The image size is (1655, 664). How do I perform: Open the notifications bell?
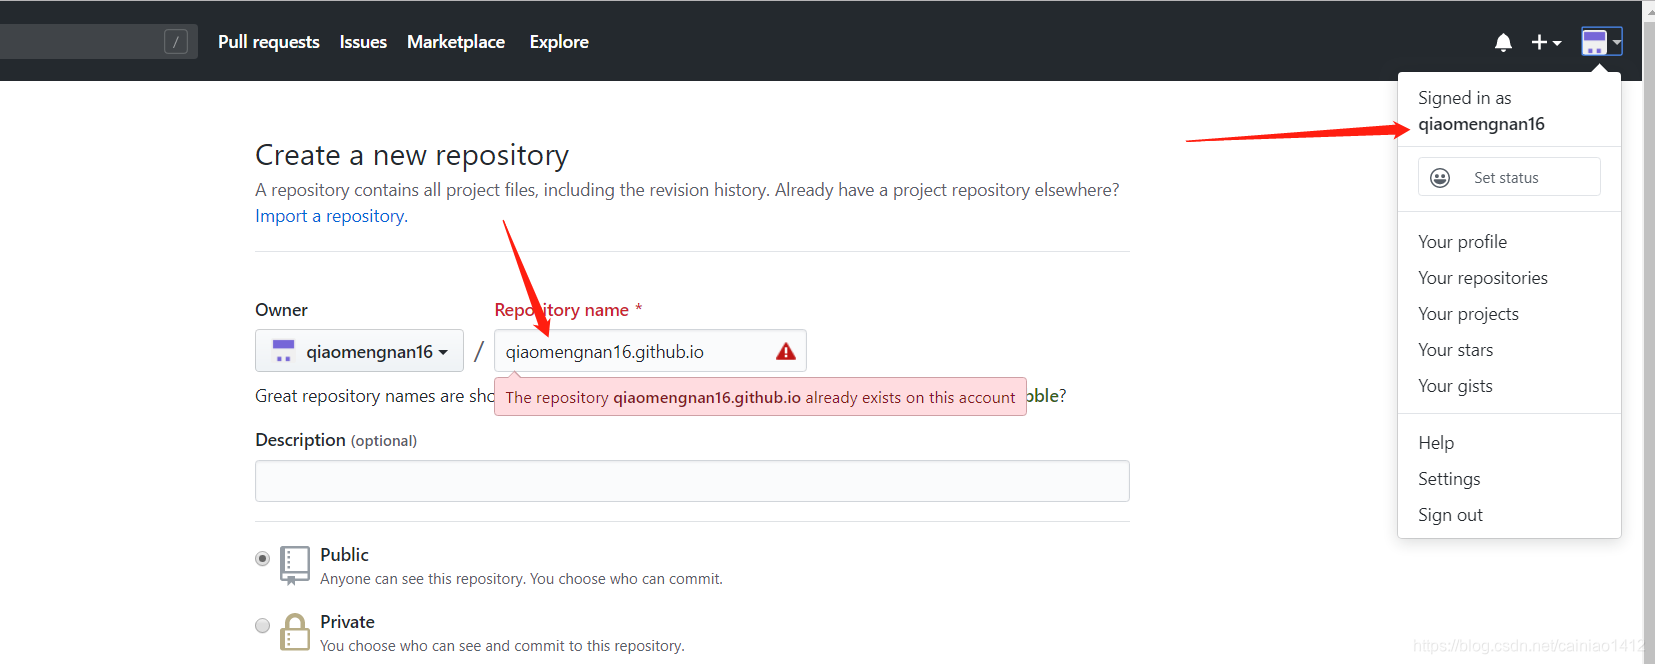[x=1503, y=42]
